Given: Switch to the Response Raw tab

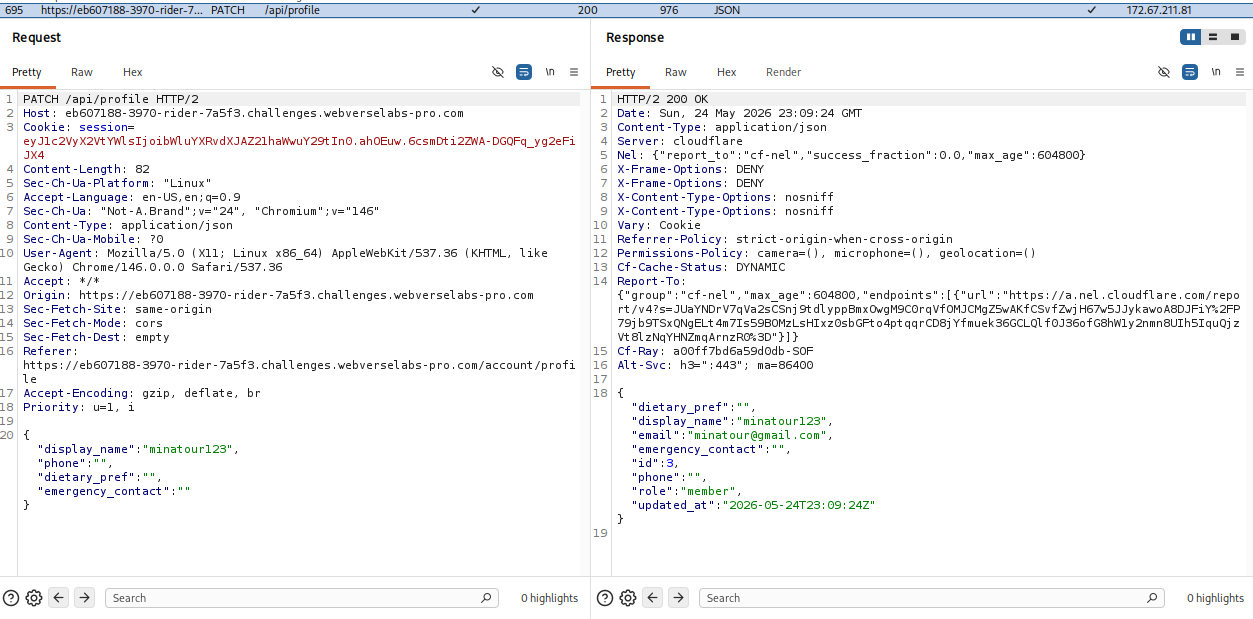Looking at the screenshot, I should 676,72.
